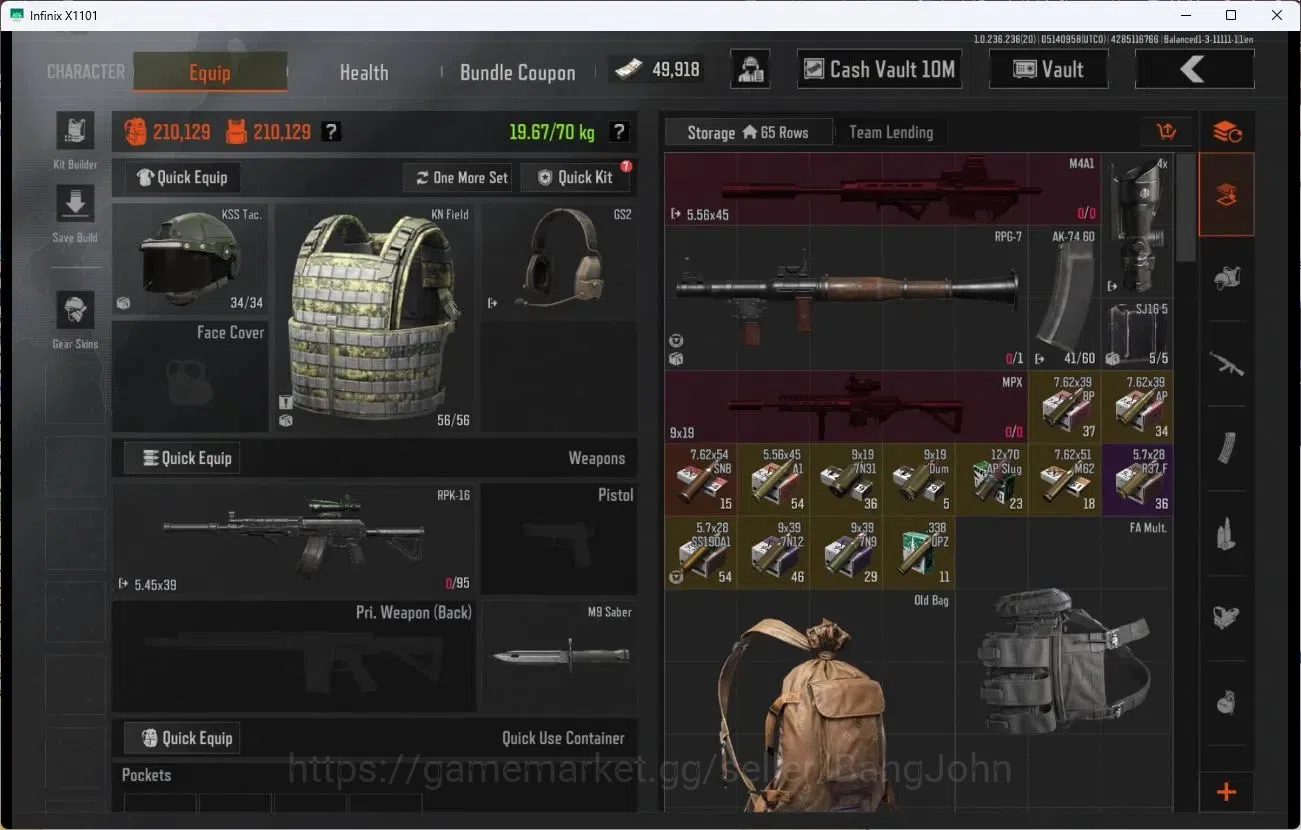The image size is (1301, 830).
Task: Click the back arrow button
Action: (x=1194, y=69)
